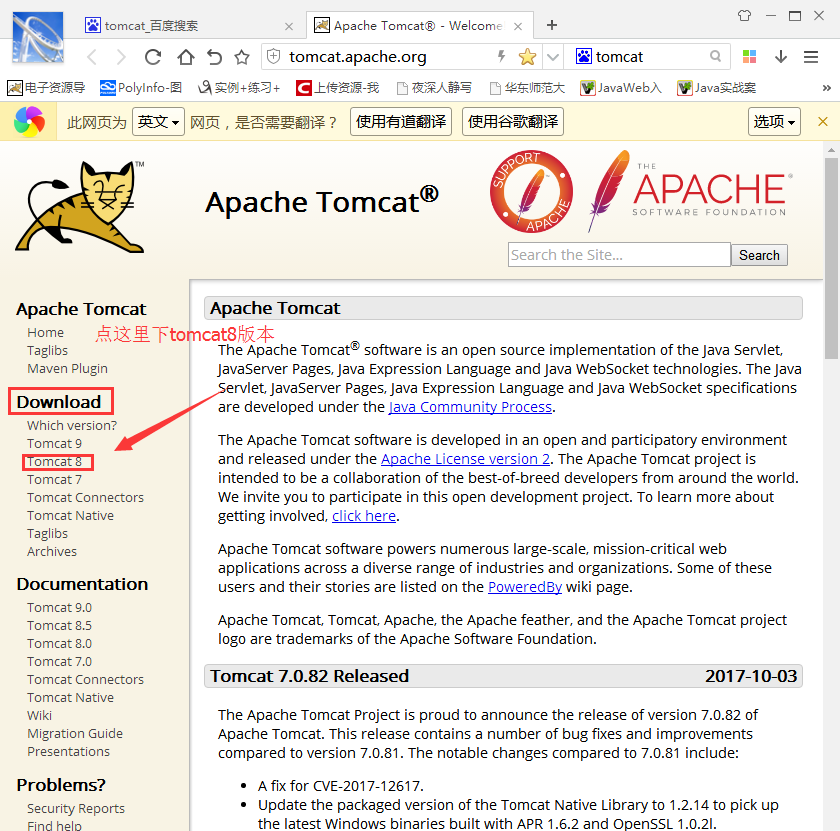Open the Java实战案 bookmark
This screenshot has height=831, width=840.
717,87
